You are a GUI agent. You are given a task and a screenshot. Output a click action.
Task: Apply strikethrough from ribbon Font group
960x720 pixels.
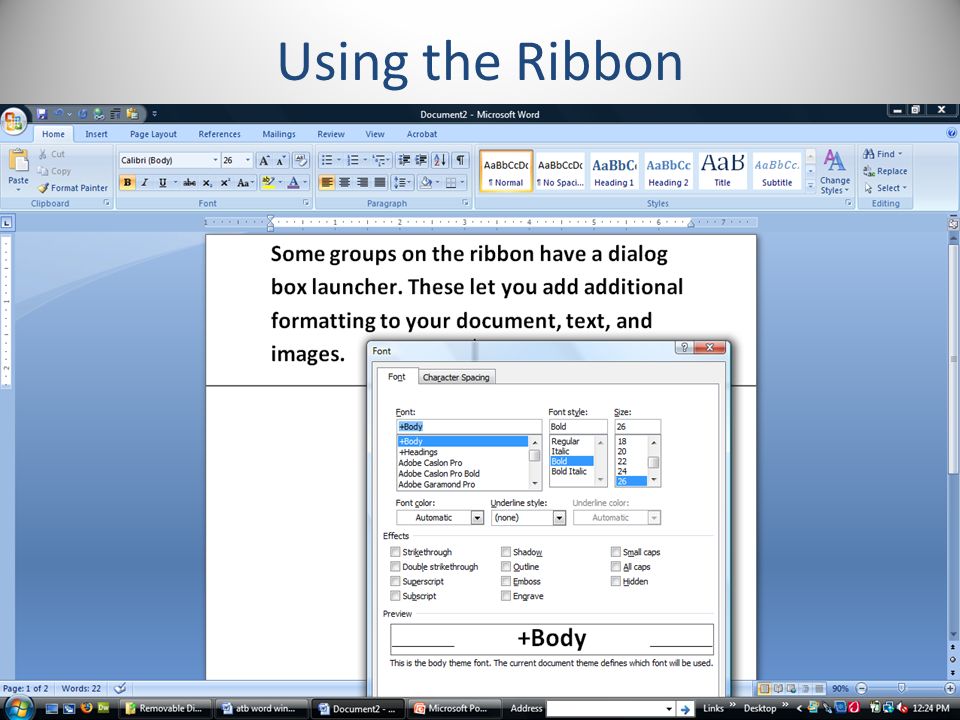tap(190, 182)
